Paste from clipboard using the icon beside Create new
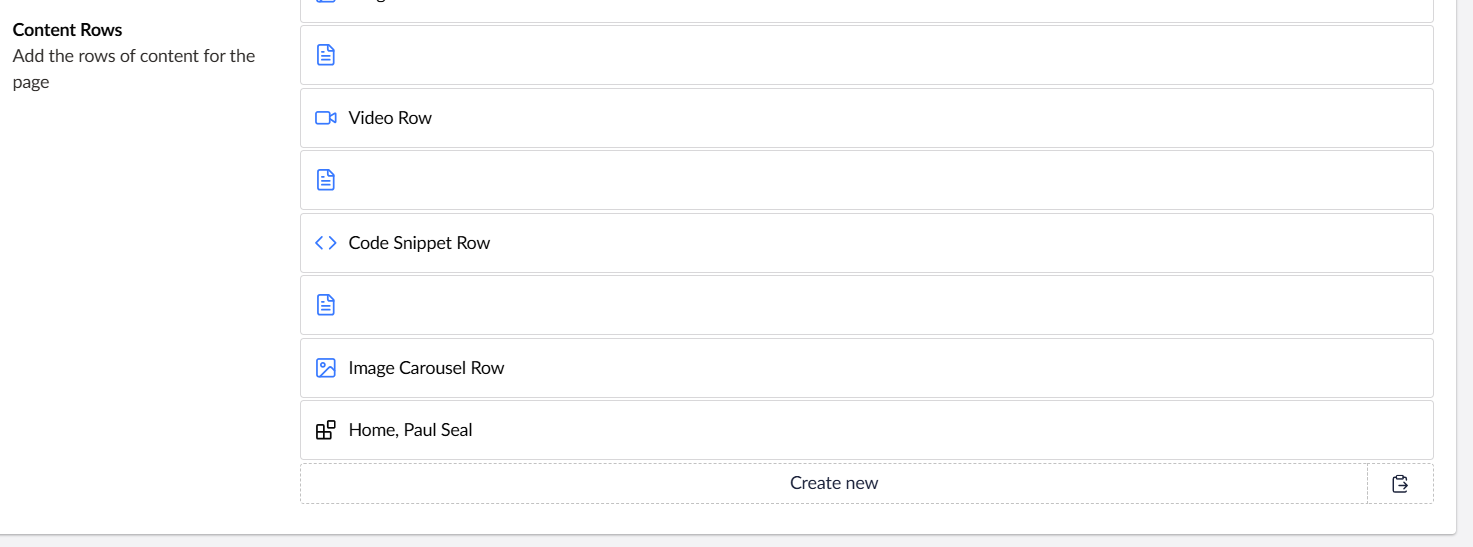Image resolution: width=1473 pixels, height=547 pixels. (1400, 483)
